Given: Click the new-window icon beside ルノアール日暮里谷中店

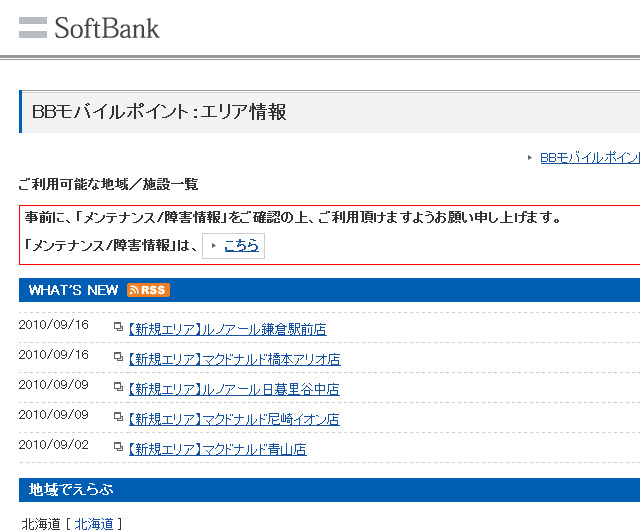Looking at the screenshot, I should 118,387.
